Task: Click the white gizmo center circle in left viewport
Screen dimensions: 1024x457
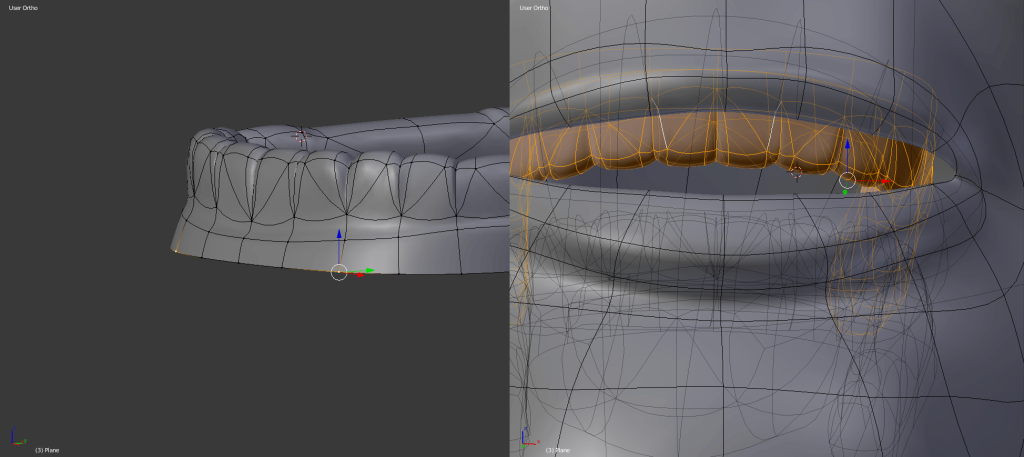Action: click(x=339, y=272)
